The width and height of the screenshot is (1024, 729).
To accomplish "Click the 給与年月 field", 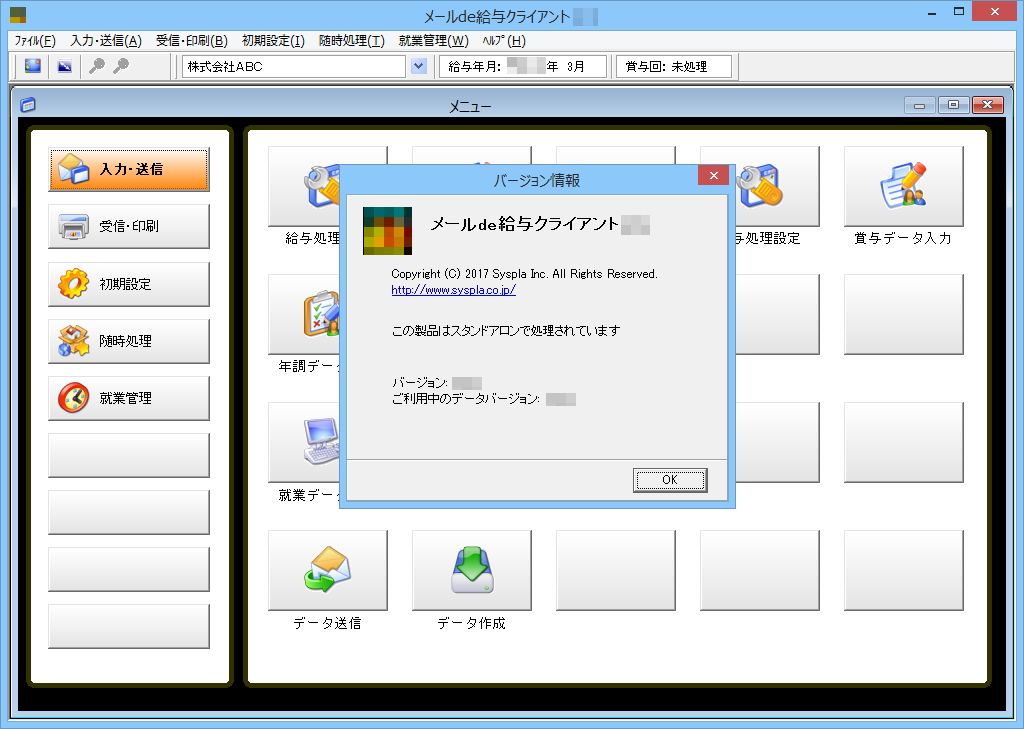I will [x=523, y=66].
